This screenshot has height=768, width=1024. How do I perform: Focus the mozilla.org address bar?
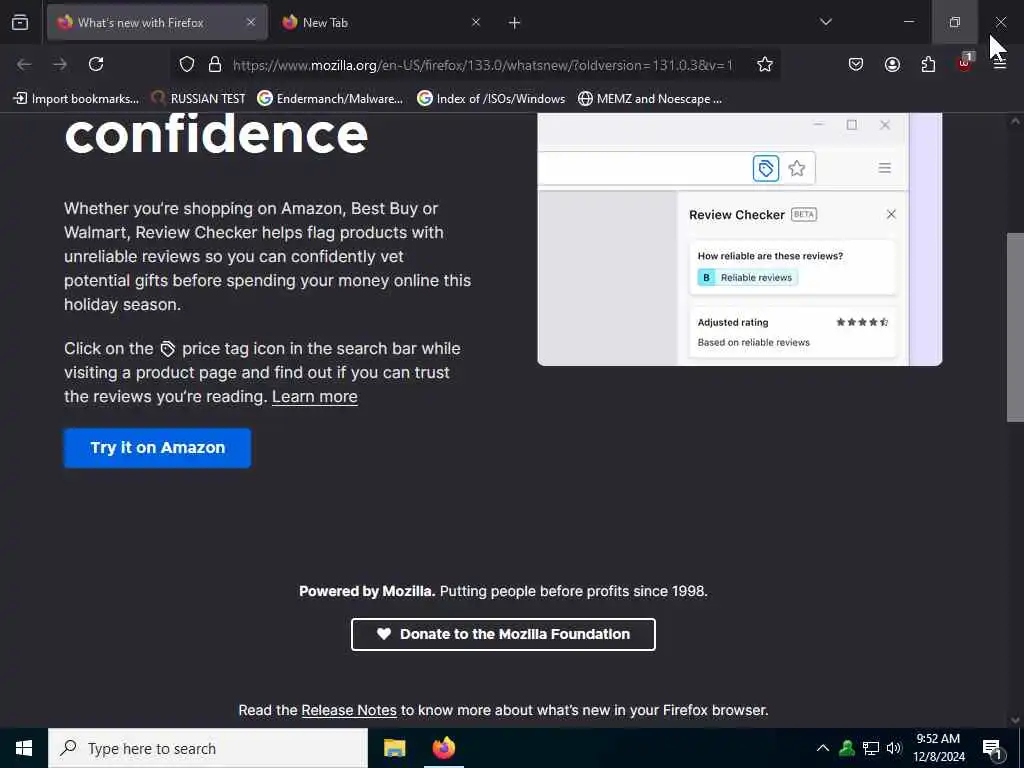coord(483,65)
